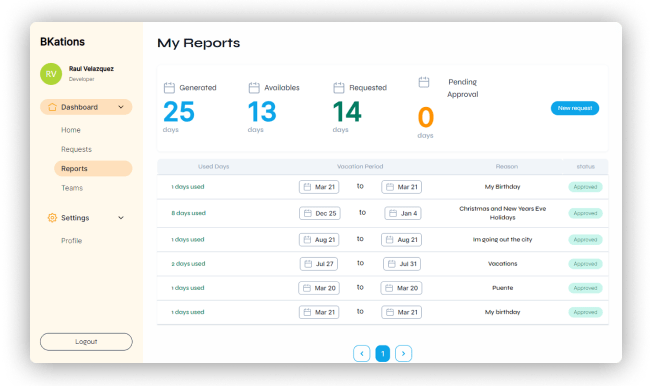This screenshot has width=652, height=386.
Task: Click the My Reports page heading
Action: [x=199, y=43]
